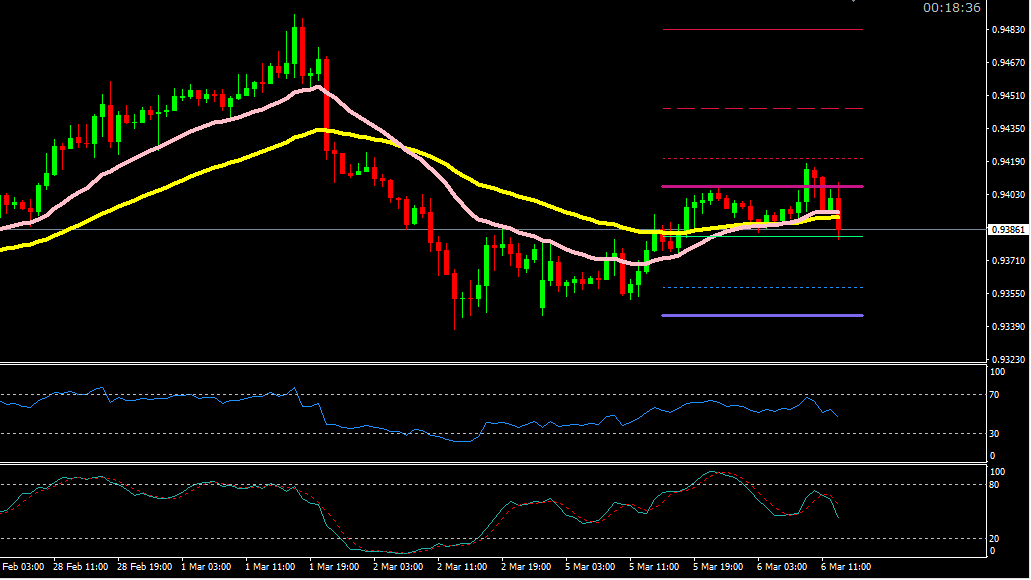Click the 2 Mar 03:00 time label
Viewport: 1031px width, 580px height.
pyautogui.click(x=398, y=567)
